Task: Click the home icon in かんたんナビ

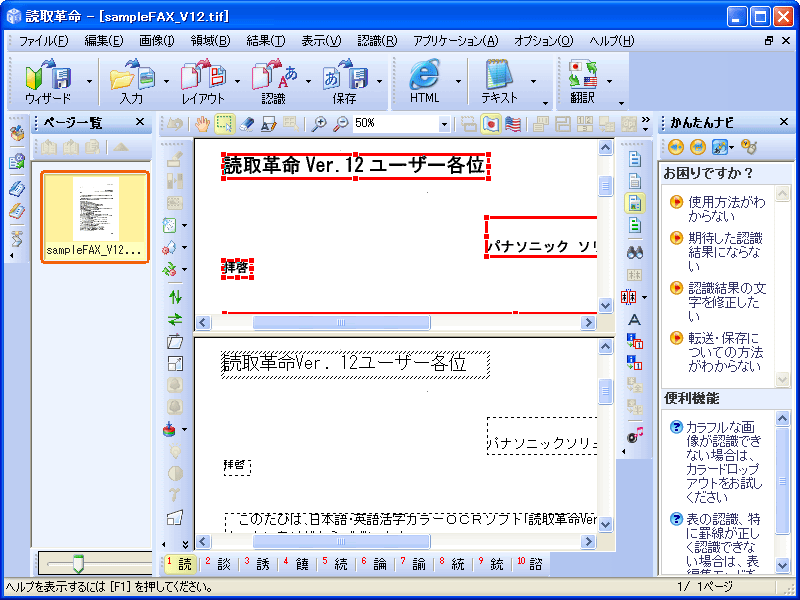Action: (697, 147)
